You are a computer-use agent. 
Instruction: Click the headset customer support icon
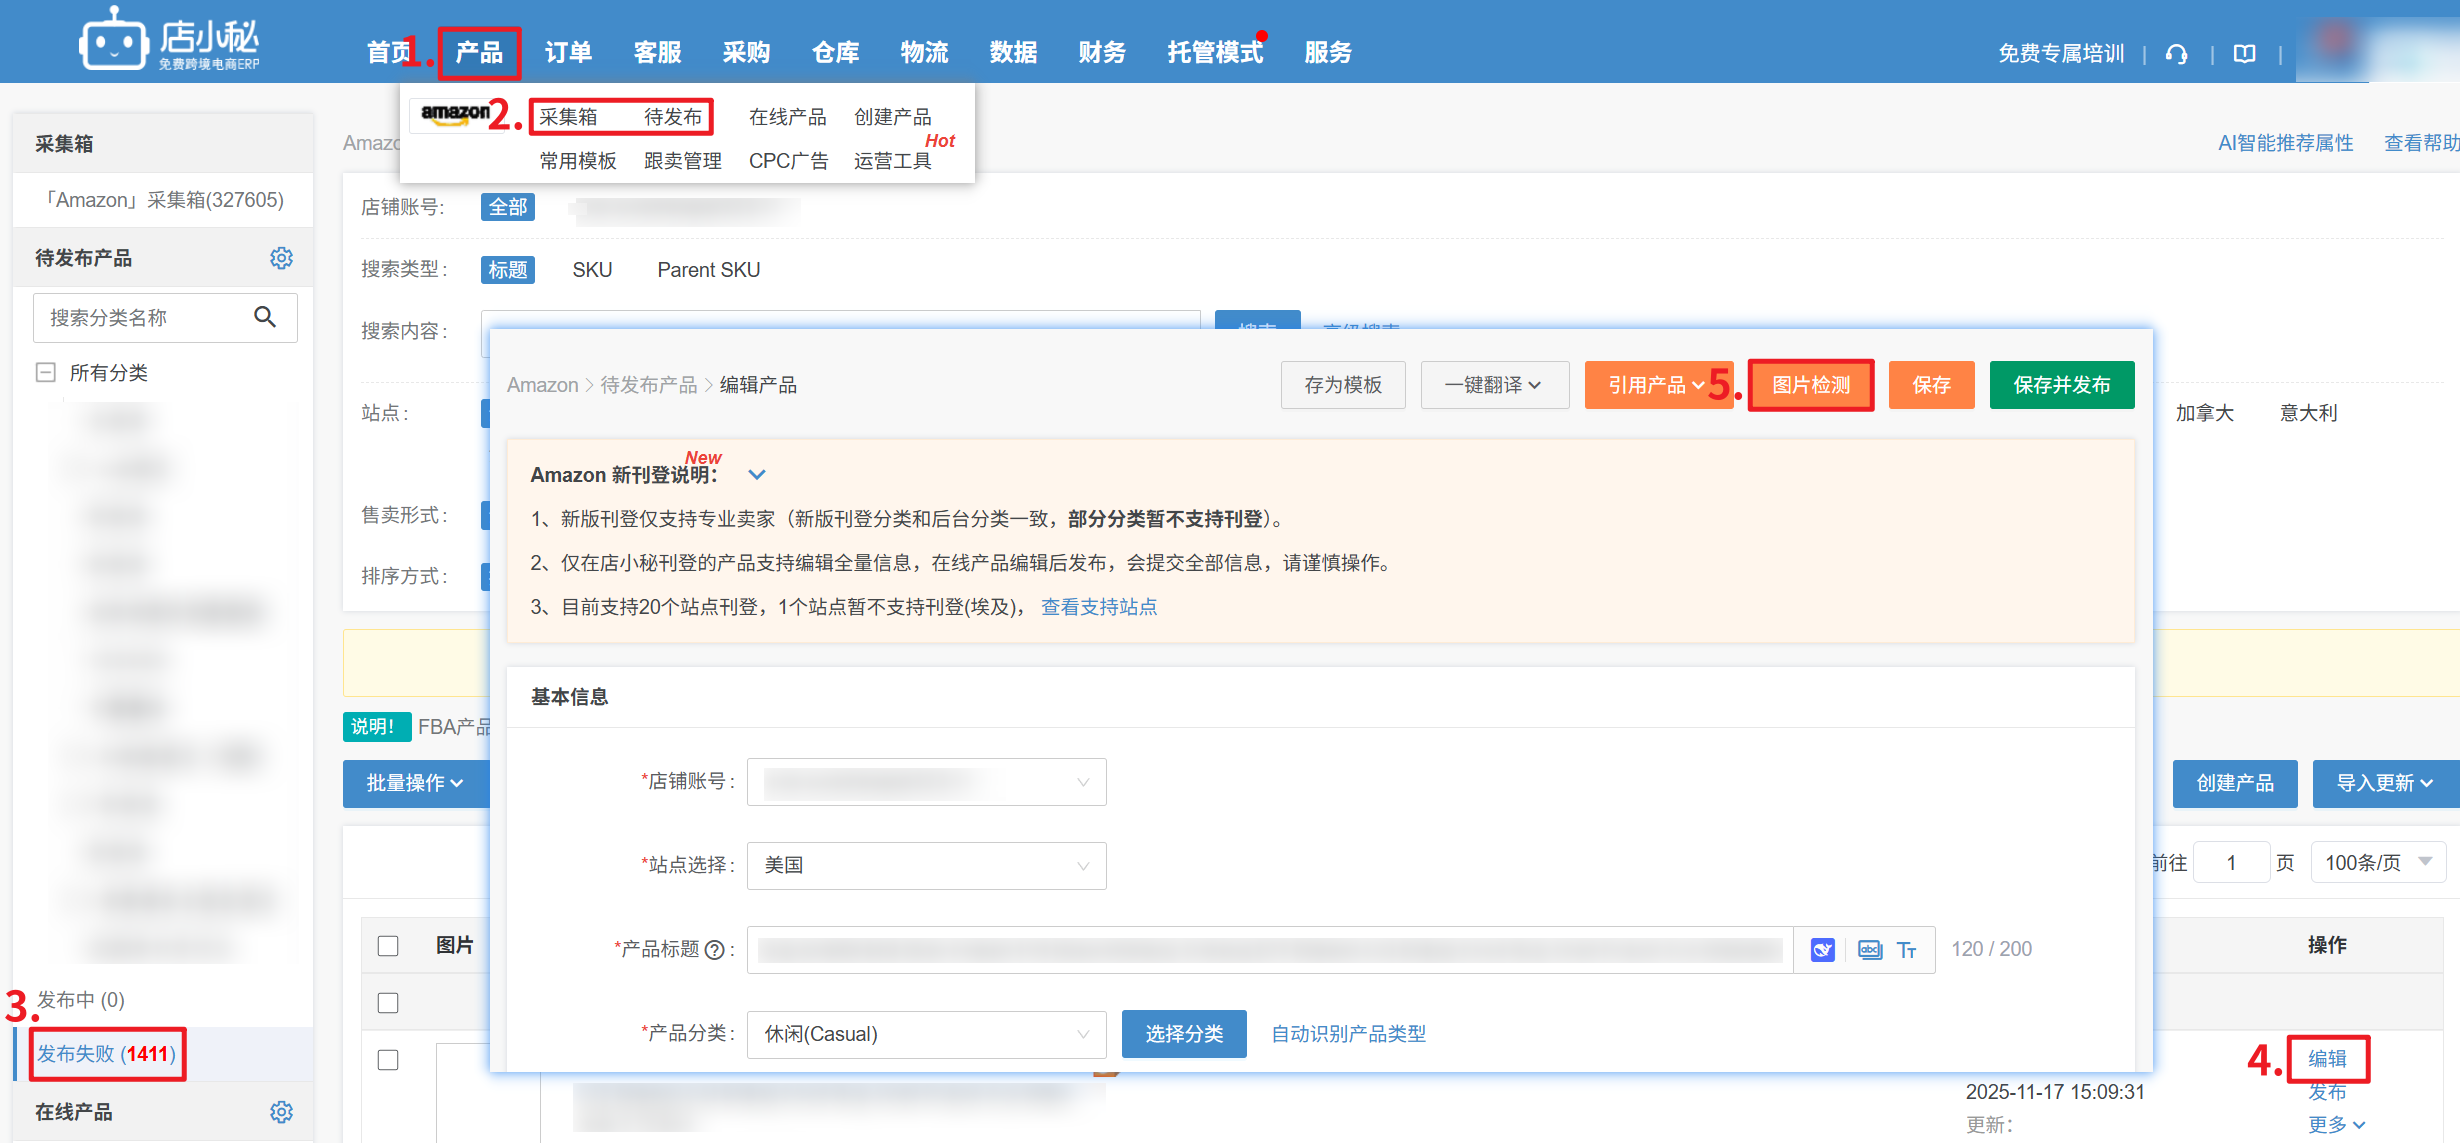coord(2176,54)
